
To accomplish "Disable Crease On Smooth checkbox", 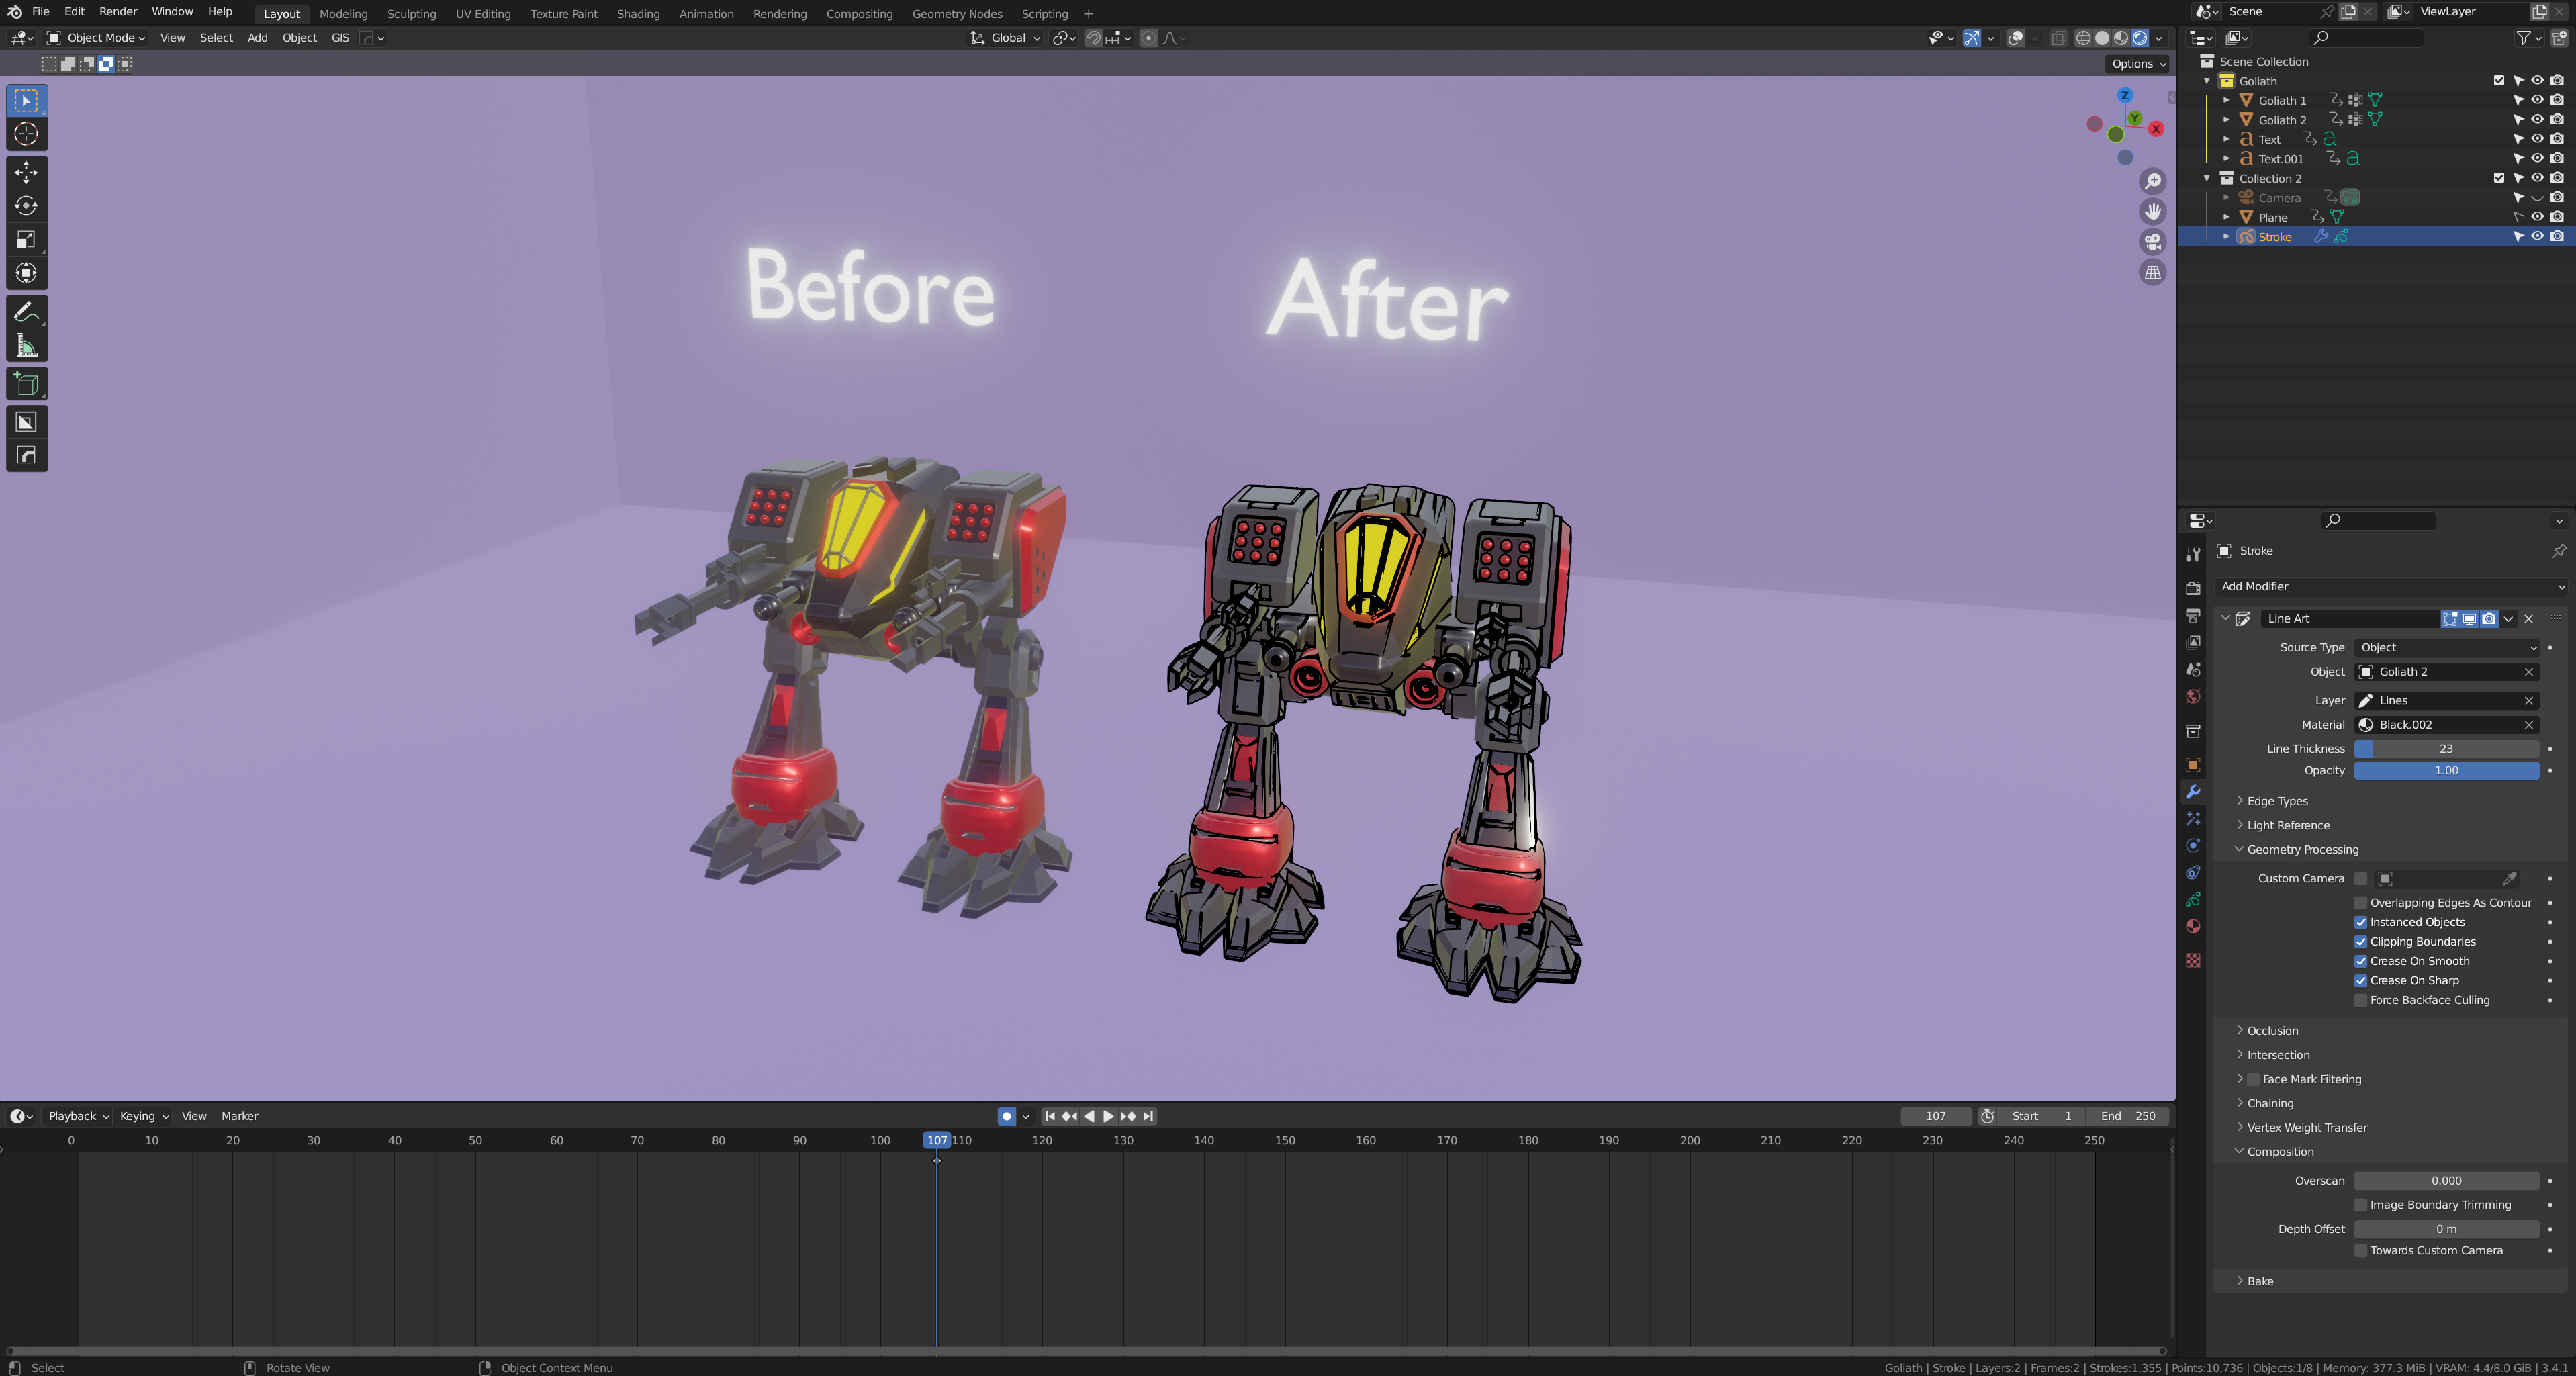I will coord(2361,961).
